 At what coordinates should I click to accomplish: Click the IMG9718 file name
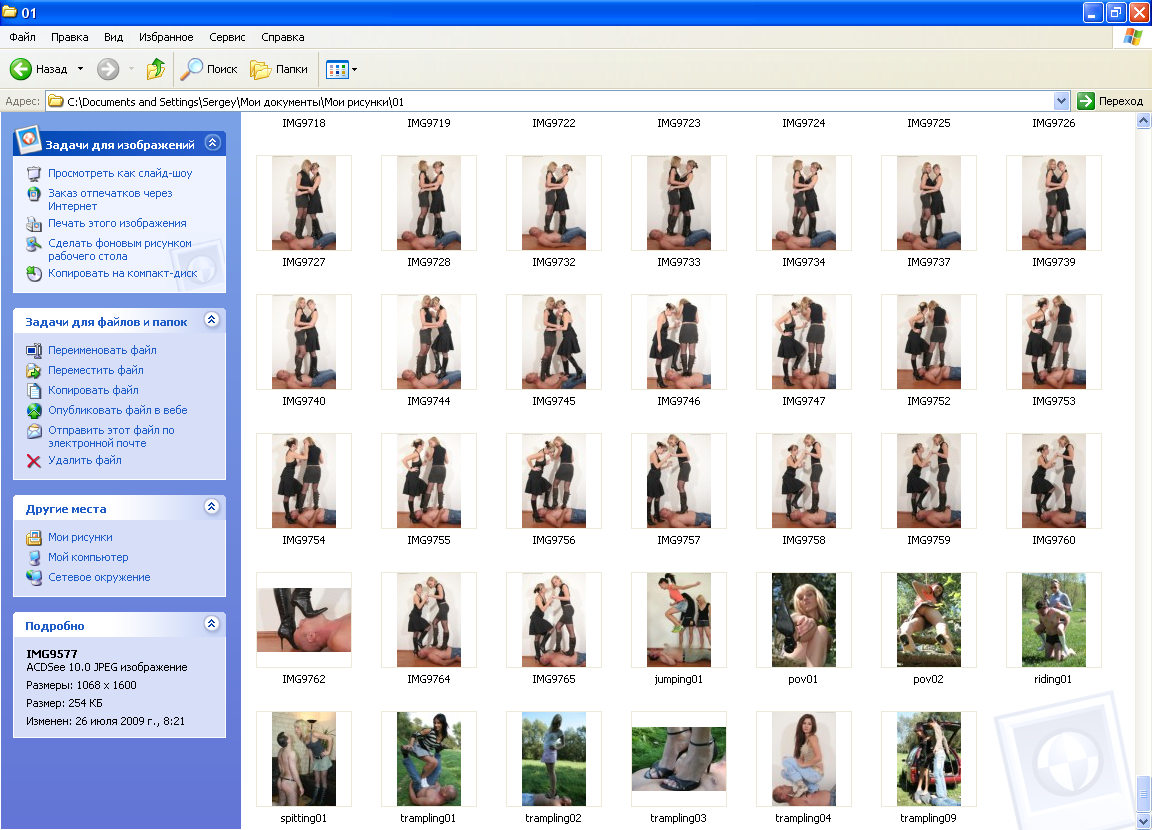click(303, 123)
